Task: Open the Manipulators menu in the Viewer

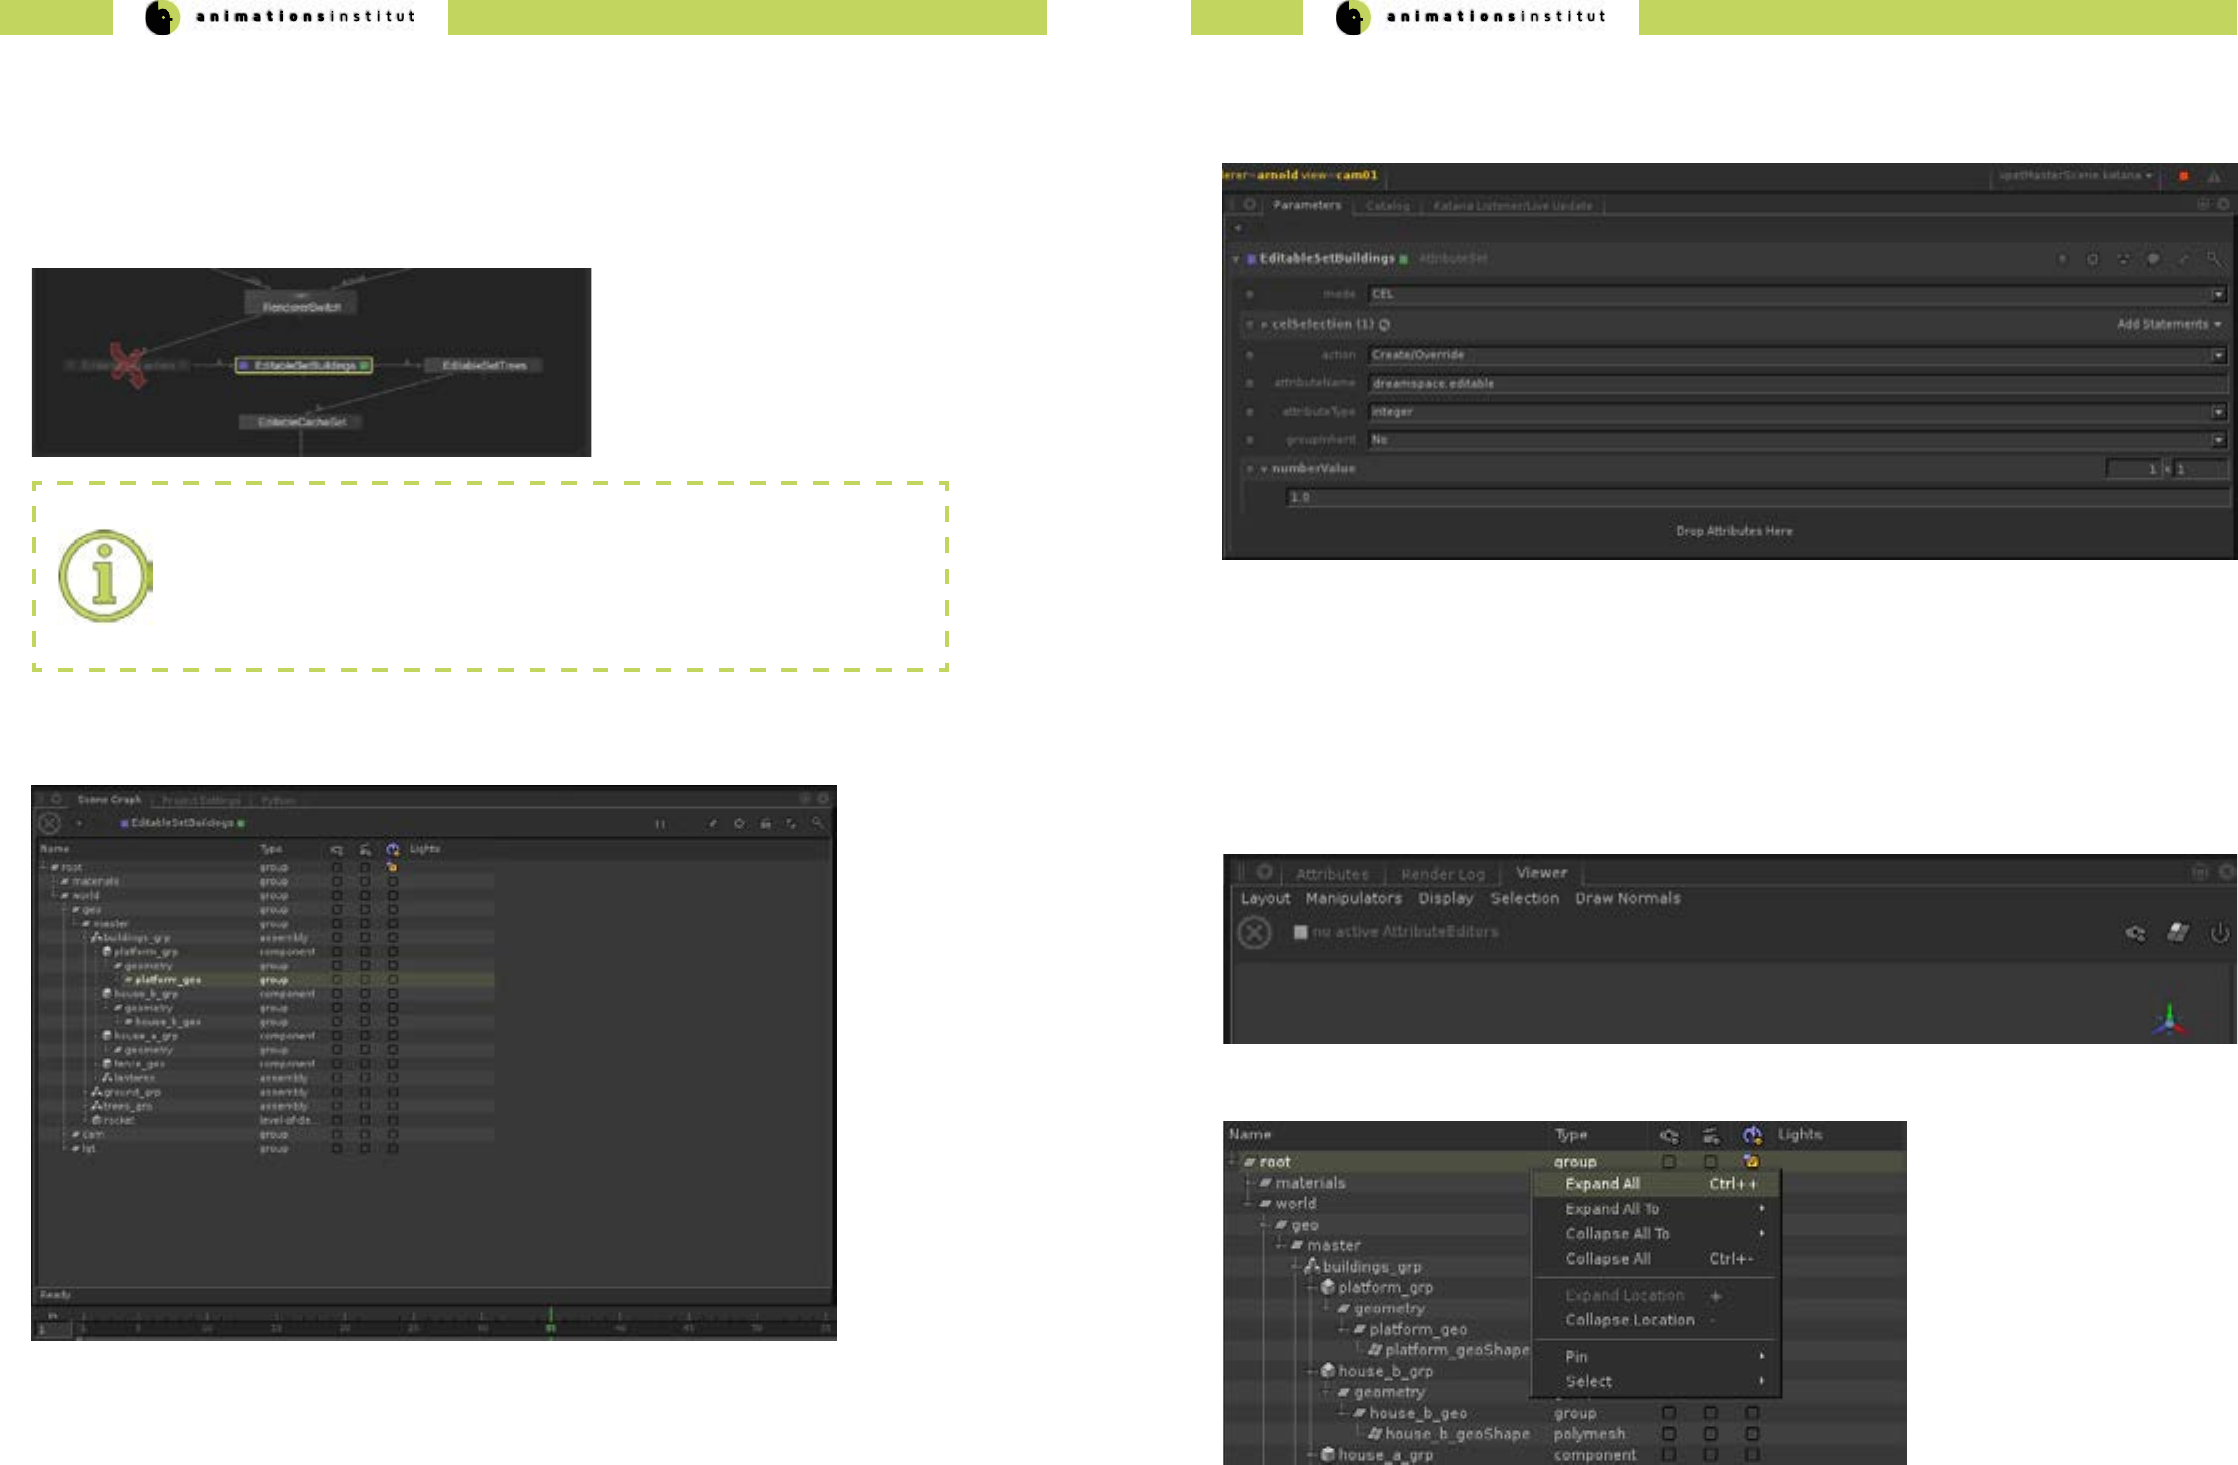Action: pos(1353,898)
